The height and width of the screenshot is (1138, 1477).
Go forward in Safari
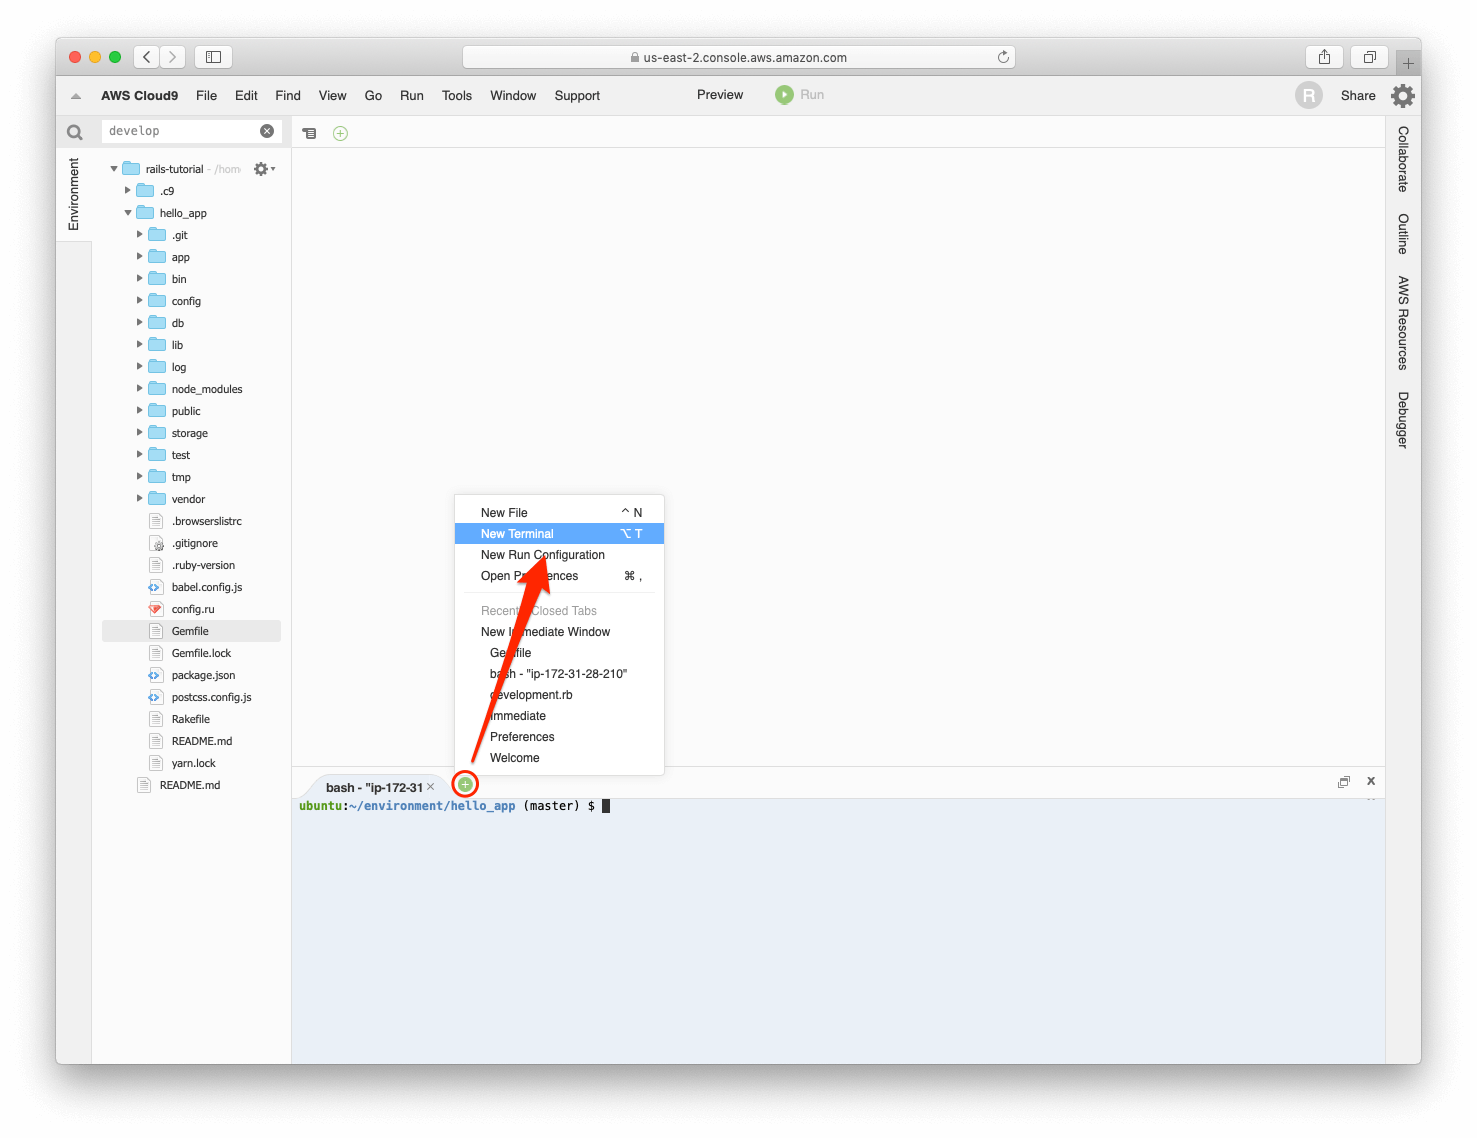coord(173,57)
